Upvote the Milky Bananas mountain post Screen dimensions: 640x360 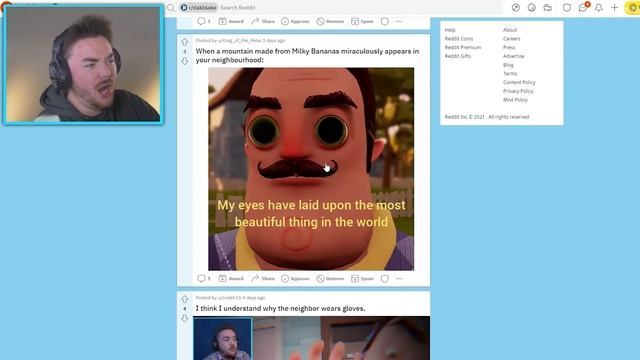click(184, 42)
